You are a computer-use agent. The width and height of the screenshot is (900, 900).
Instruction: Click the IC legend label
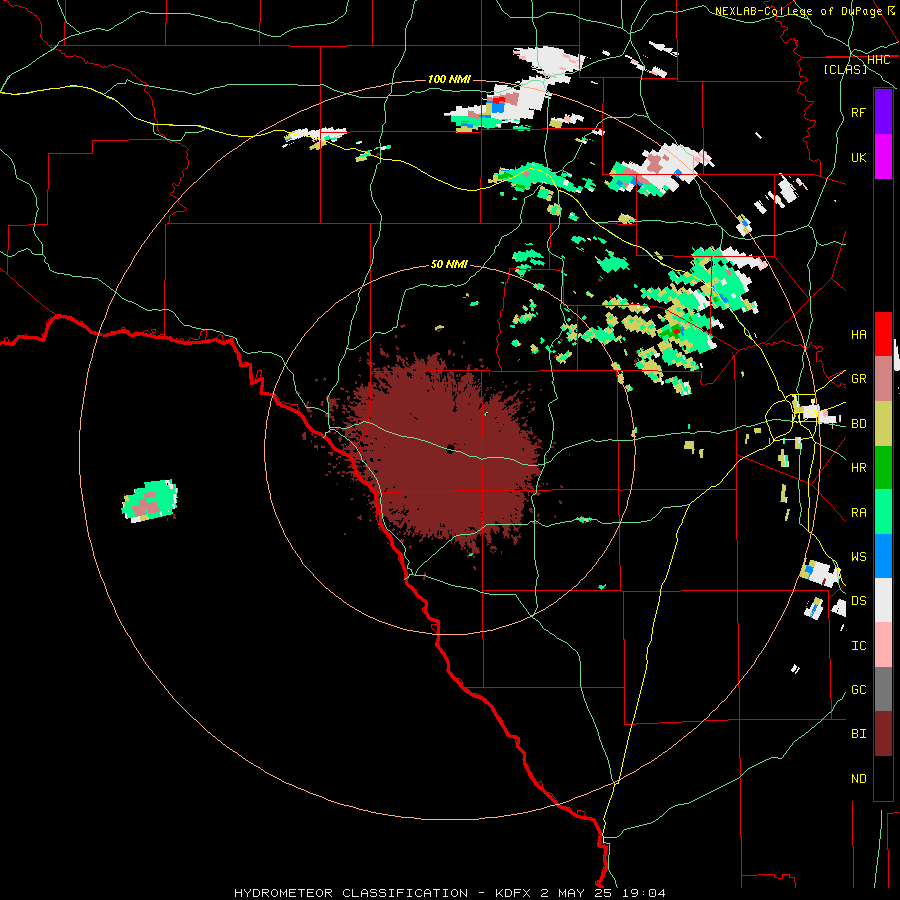pyautogui.click(x=858, y=646)
